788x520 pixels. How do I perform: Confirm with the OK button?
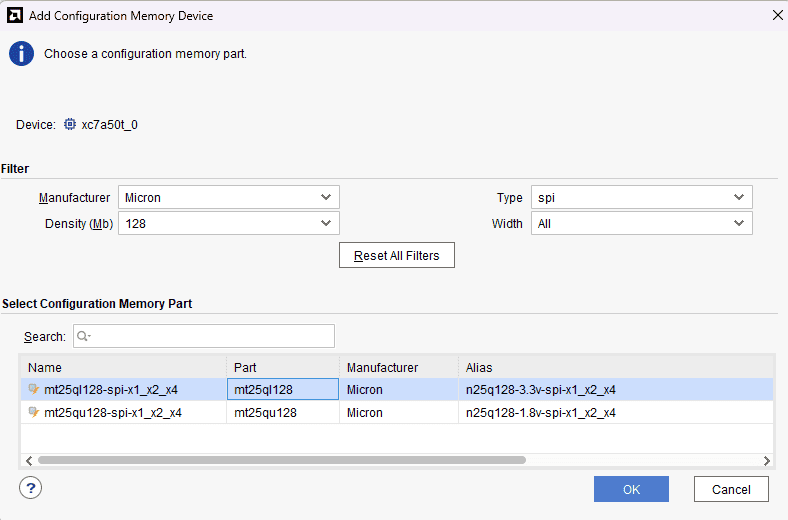click(631, 489)
